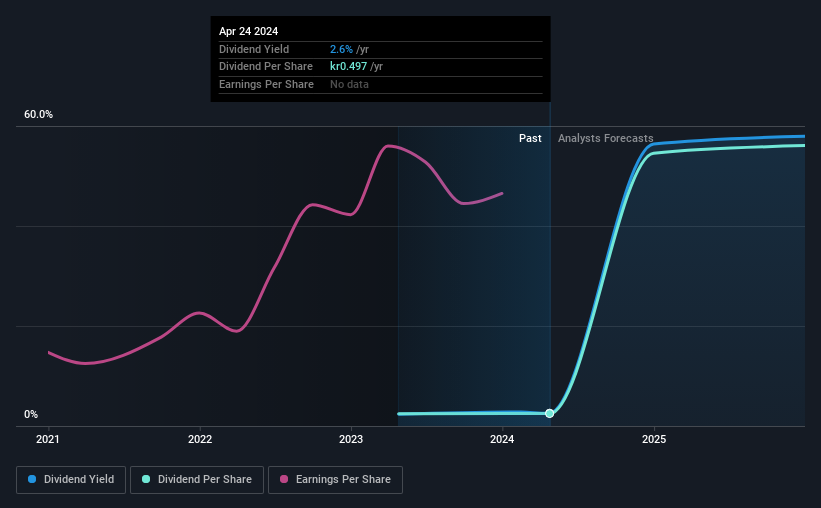Click the kr0.497 Dividend Per Share value

(348, 67)
